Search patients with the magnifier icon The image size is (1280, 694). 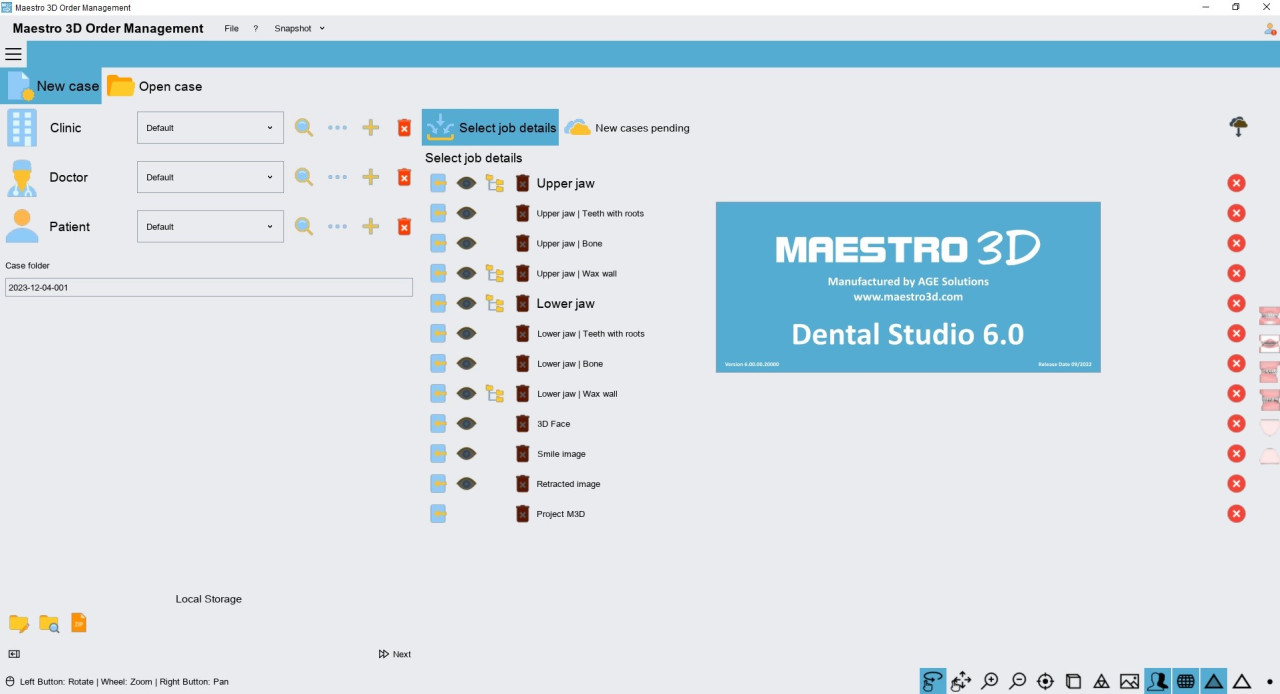point(304,227)
